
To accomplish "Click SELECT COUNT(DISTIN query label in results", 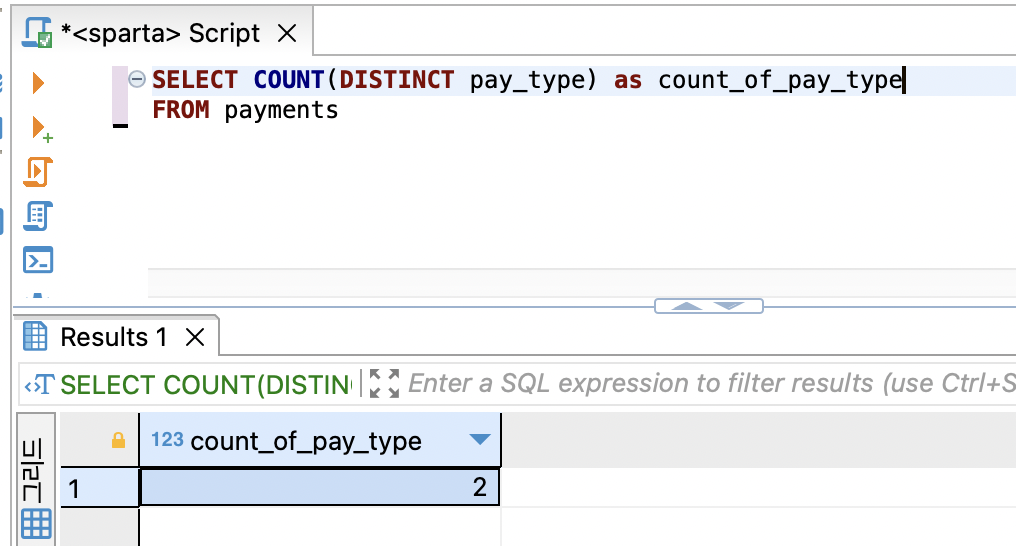I will (206, 385).
